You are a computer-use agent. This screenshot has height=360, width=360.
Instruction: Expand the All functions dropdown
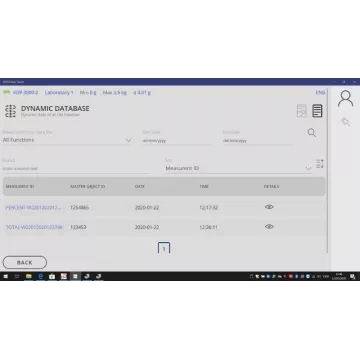67,140
